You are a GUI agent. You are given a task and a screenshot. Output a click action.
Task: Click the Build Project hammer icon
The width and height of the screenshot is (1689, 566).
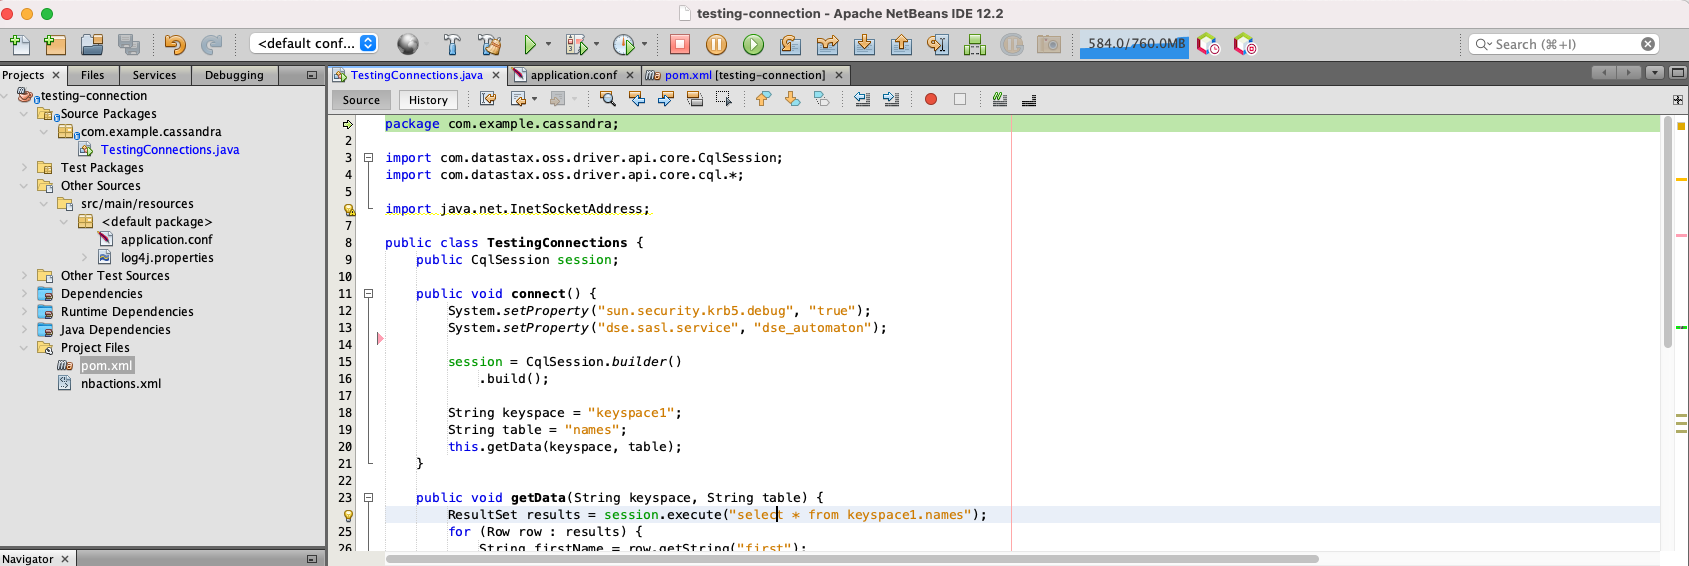coord(452,44)
